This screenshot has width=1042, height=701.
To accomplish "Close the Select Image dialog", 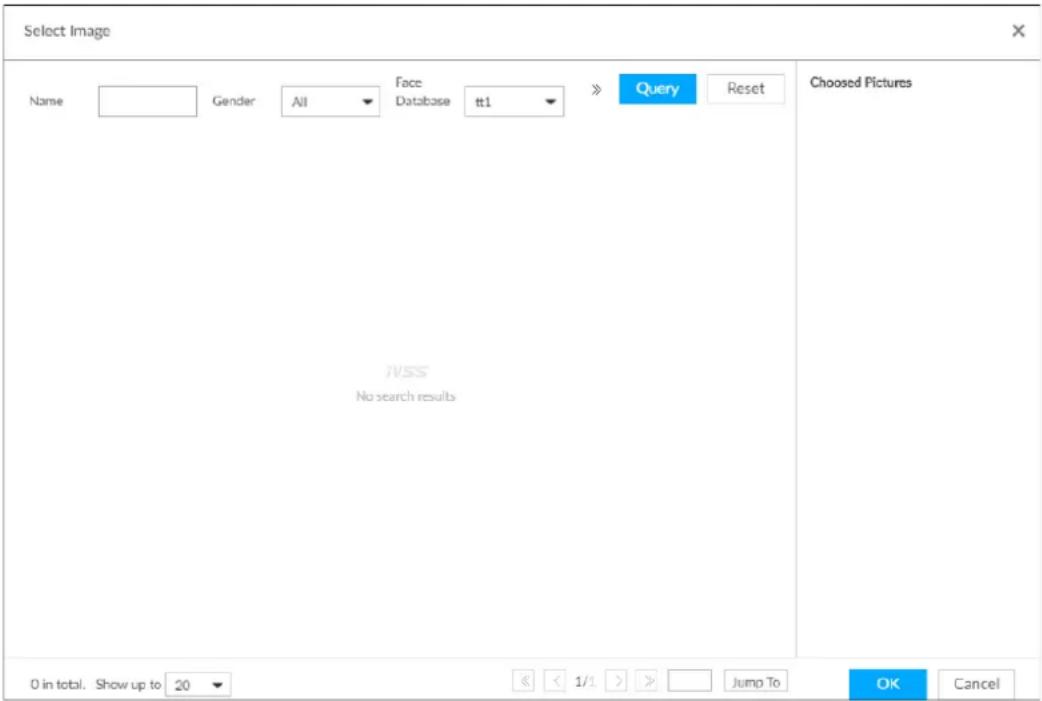I will tap(1018, 31).
